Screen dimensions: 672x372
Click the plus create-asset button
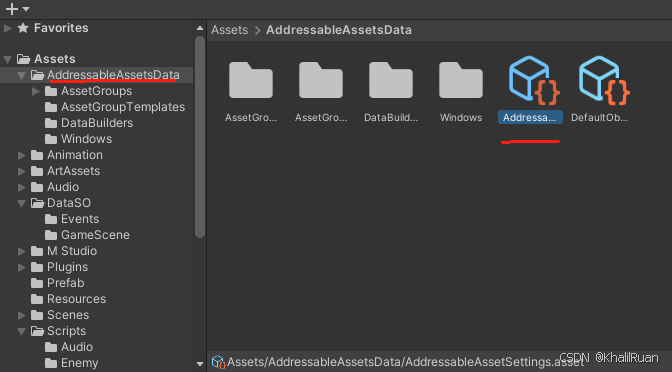pyautogui.click(x=12, y=9)
